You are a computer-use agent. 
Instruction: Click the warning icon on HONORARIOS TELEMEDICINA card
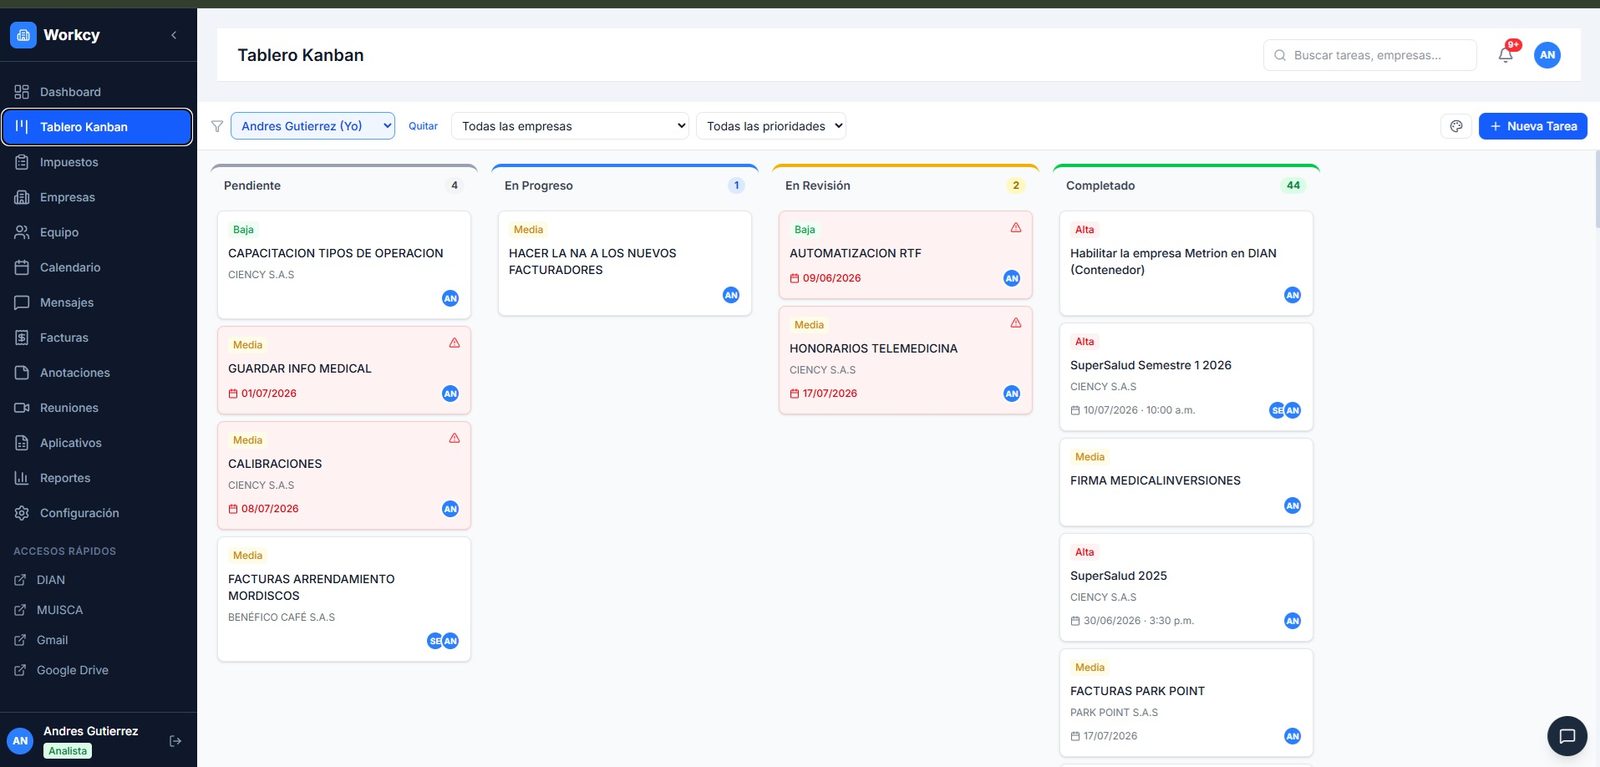[x=1016, y=323]
